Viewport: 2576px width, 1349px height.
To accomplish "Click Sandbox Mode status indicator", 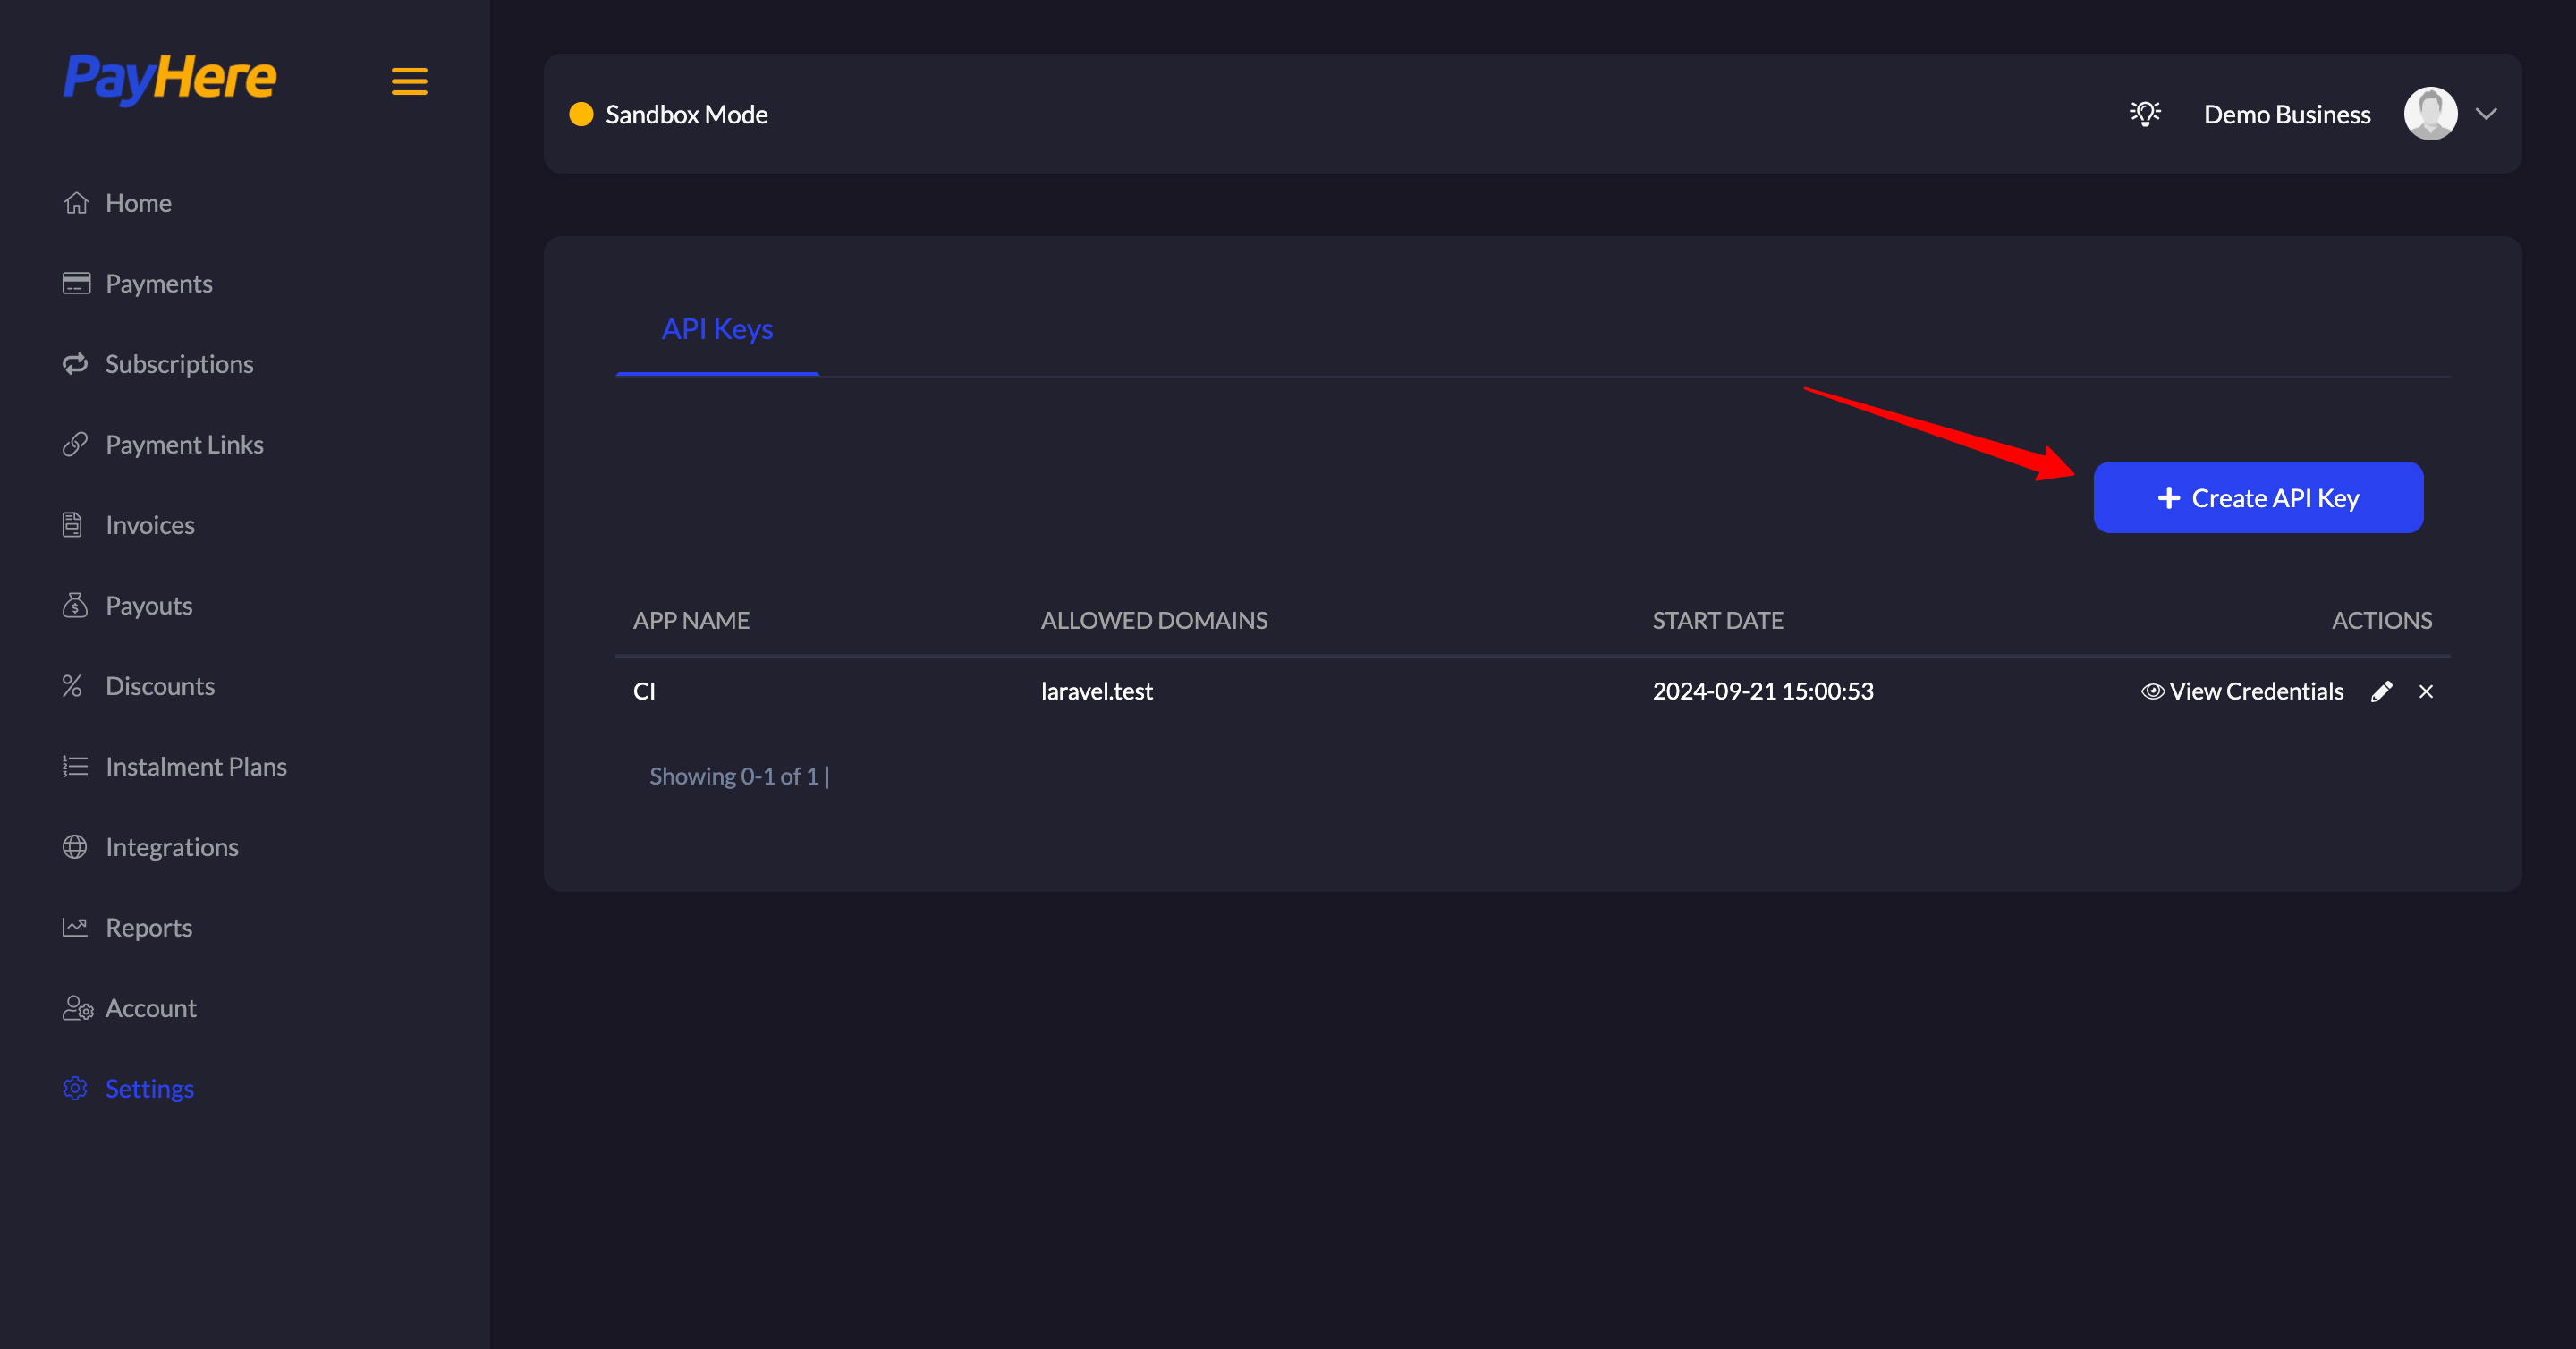I will 668,114.
